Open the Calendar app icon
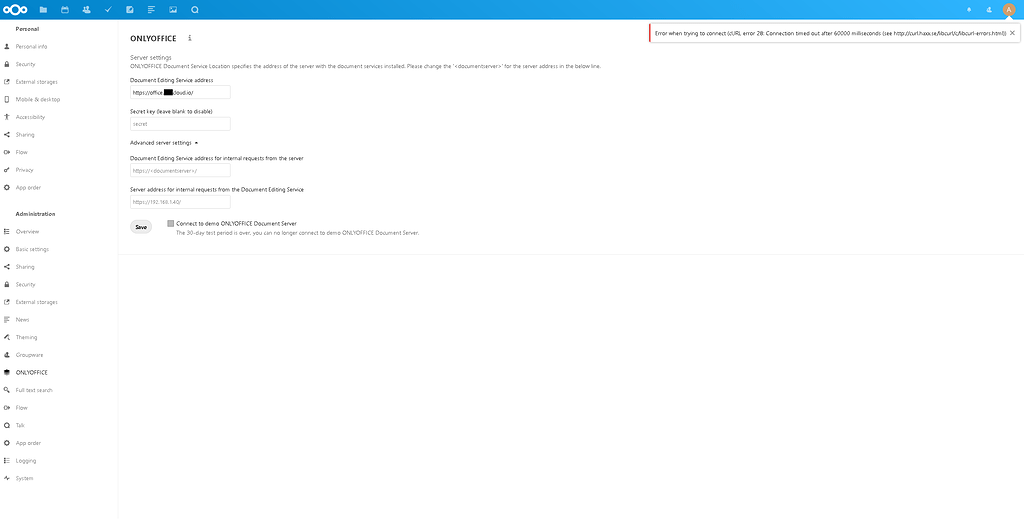This screenshot has width=1024, height=521. (65, 10)
